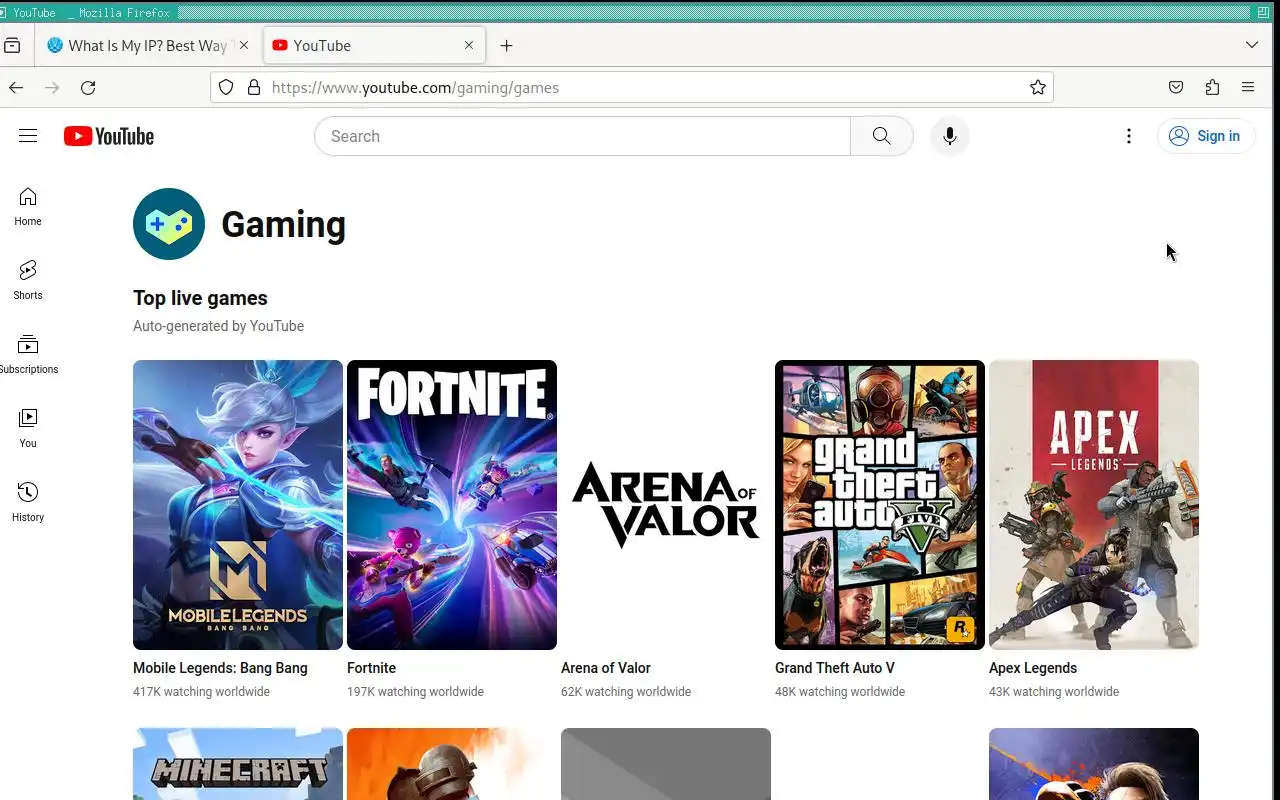Go to Home in sidebar

28,207
